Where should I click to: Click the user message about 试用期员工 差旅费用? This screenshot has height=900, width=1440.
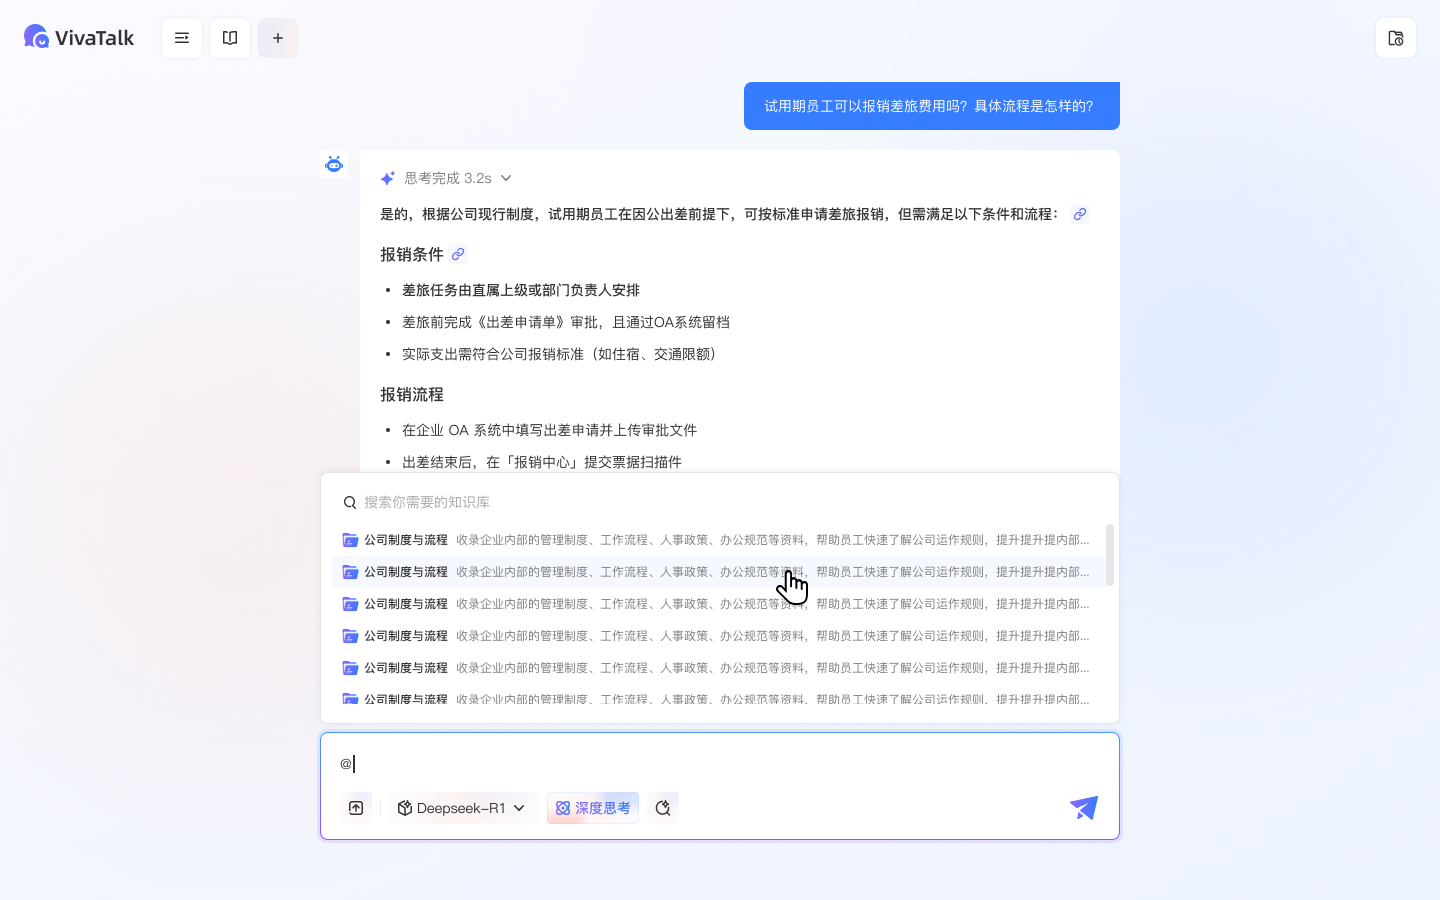[932, 106]
